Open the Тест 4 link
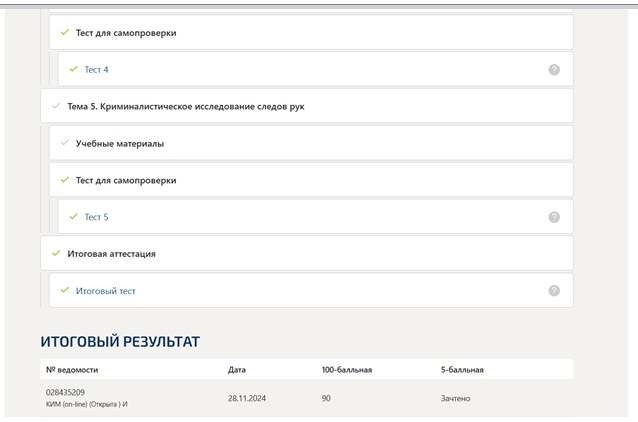The image size is (638, 422). tap(96, 70)
